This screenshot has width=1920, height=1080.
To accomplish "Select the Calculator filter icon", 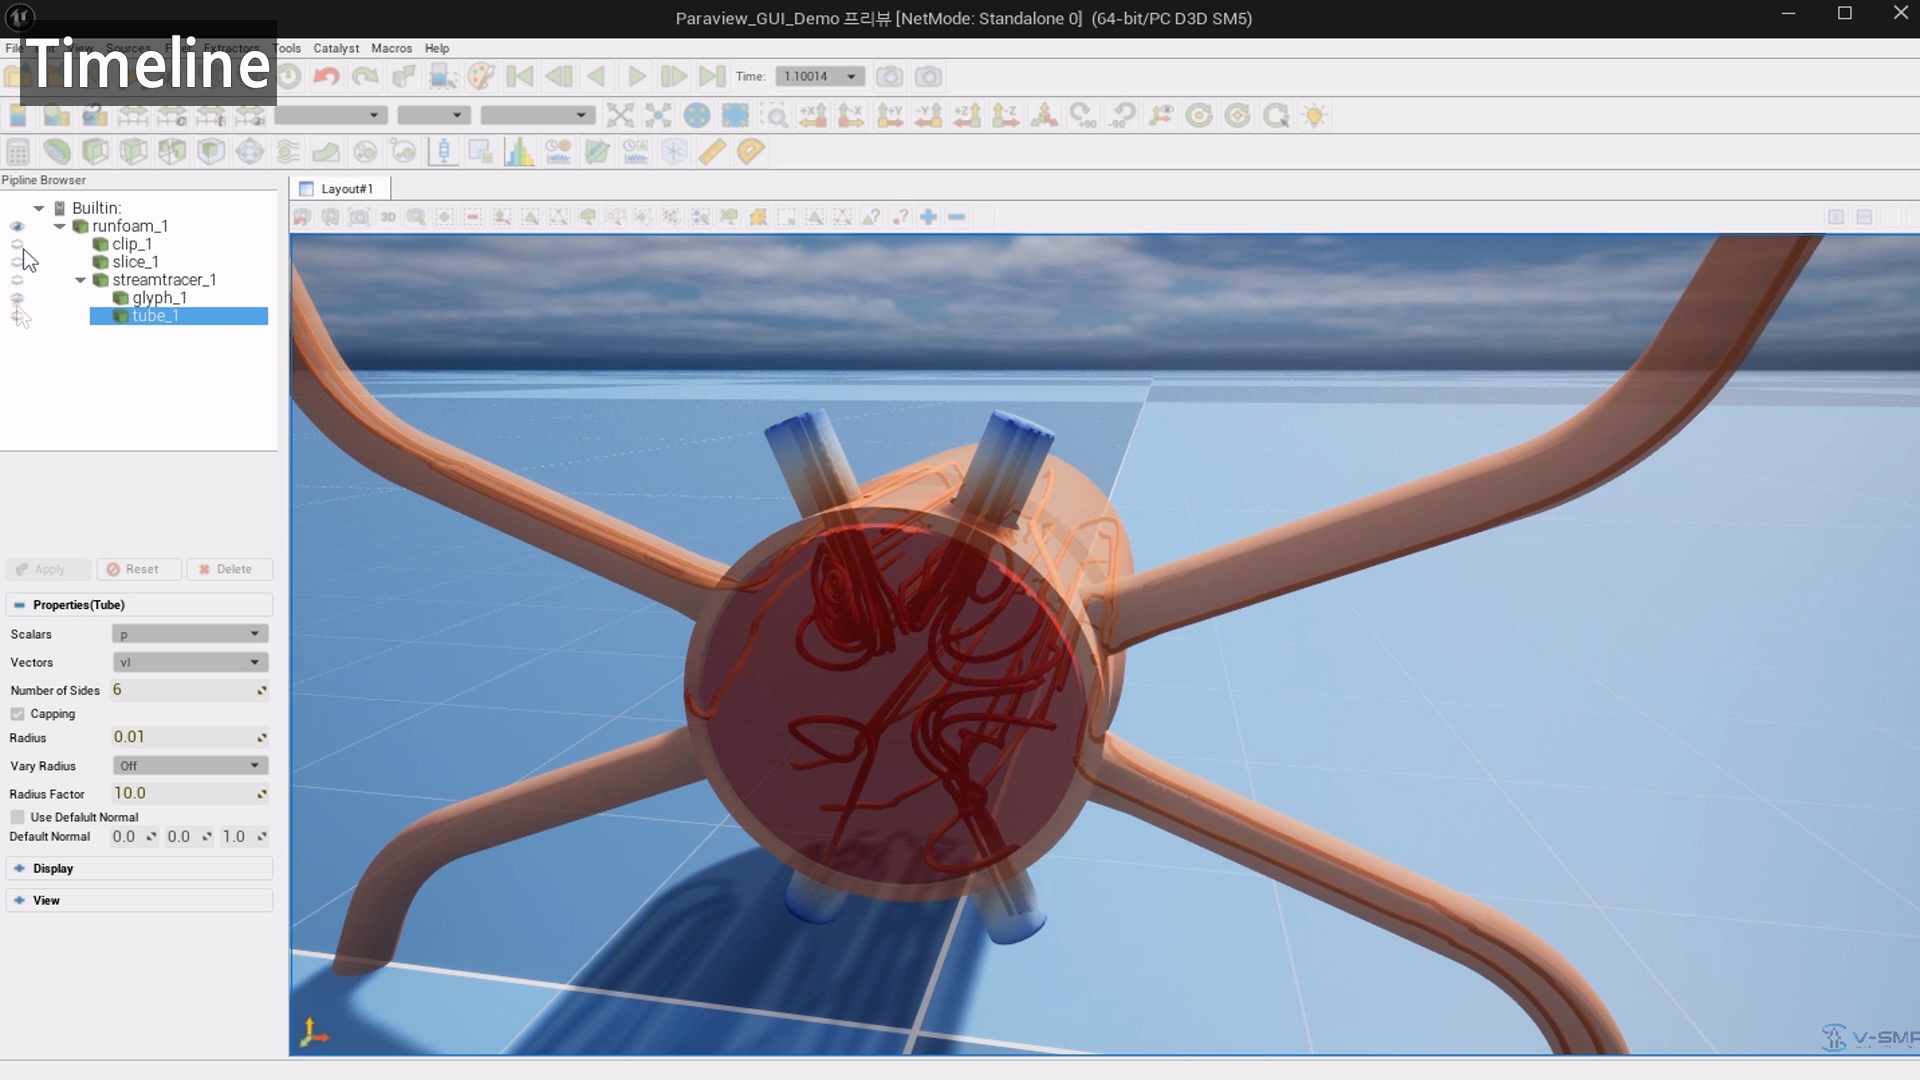I will tap(18, 152).
